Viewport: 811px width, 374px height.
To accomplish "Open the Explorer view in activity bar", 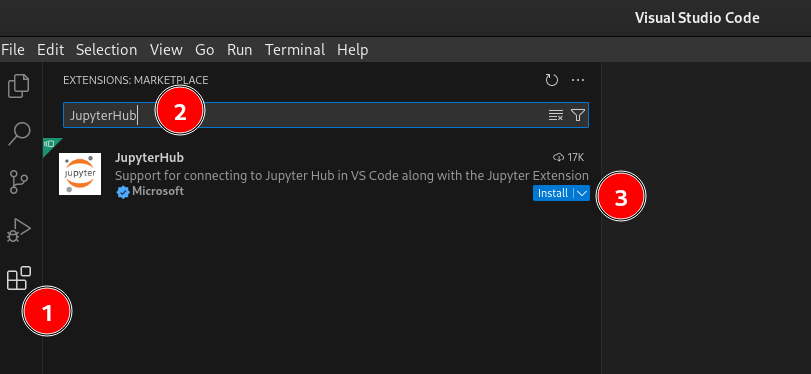I will (x=19, y=85).
